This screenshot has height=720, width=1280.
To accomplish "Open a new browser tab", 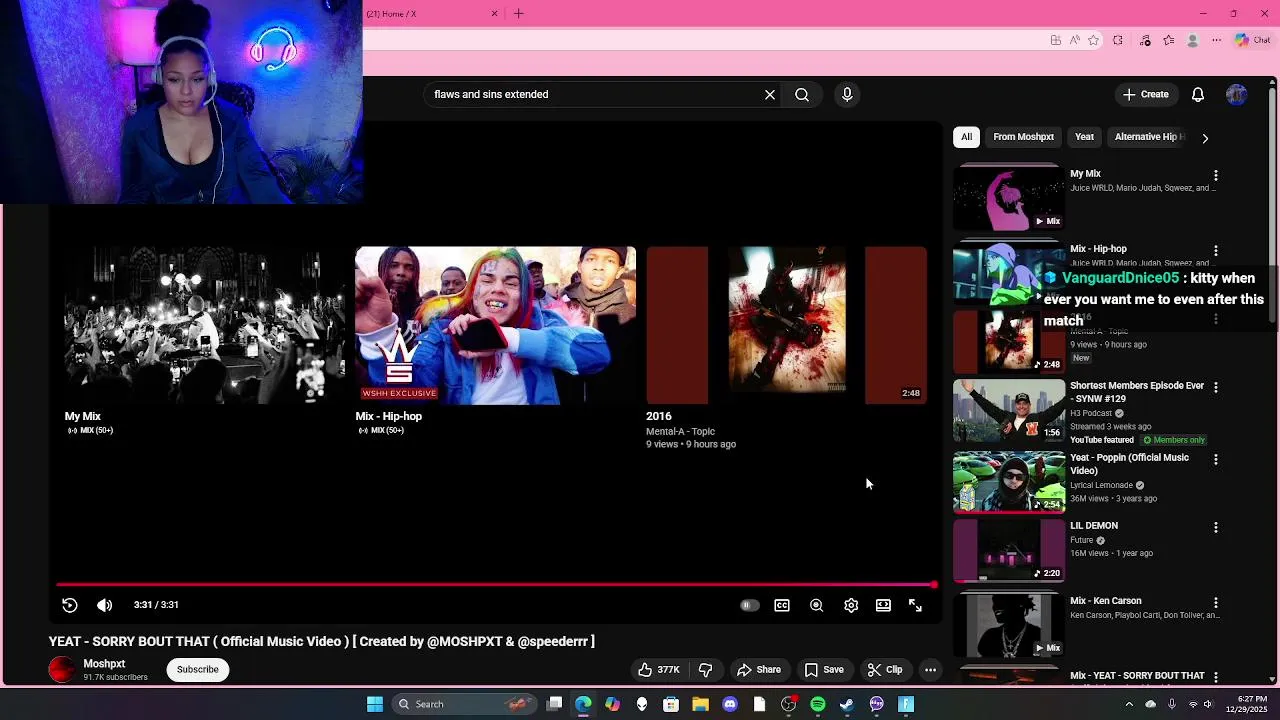I will tap(518, 14).
